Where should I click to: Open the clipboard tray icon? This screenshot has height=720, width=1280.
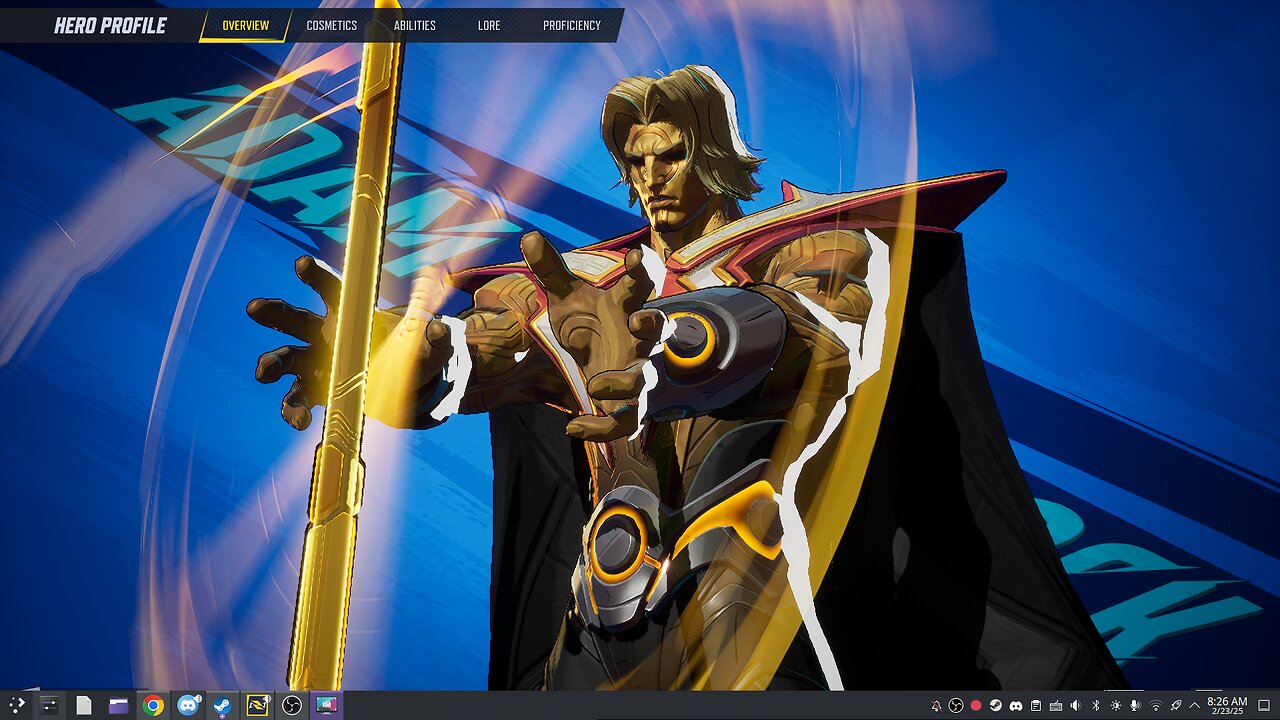pyautogui.click(x=1036, y=706)
